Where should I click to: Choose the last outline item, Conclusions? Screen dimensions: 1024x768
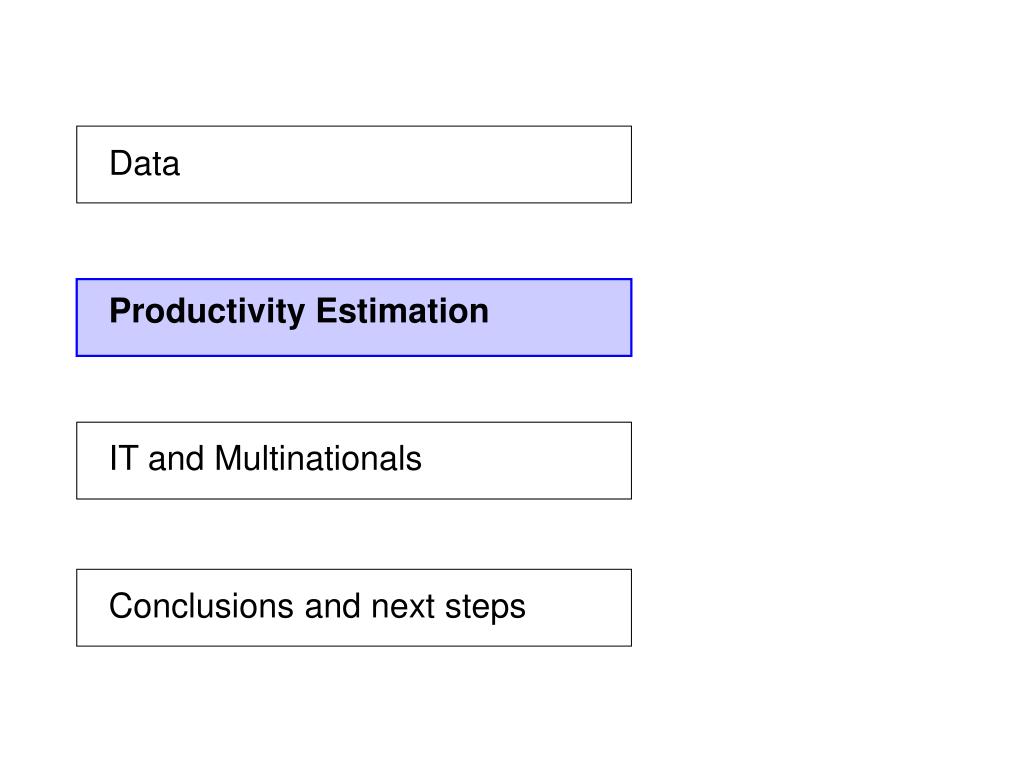click(x=354, y=608)
